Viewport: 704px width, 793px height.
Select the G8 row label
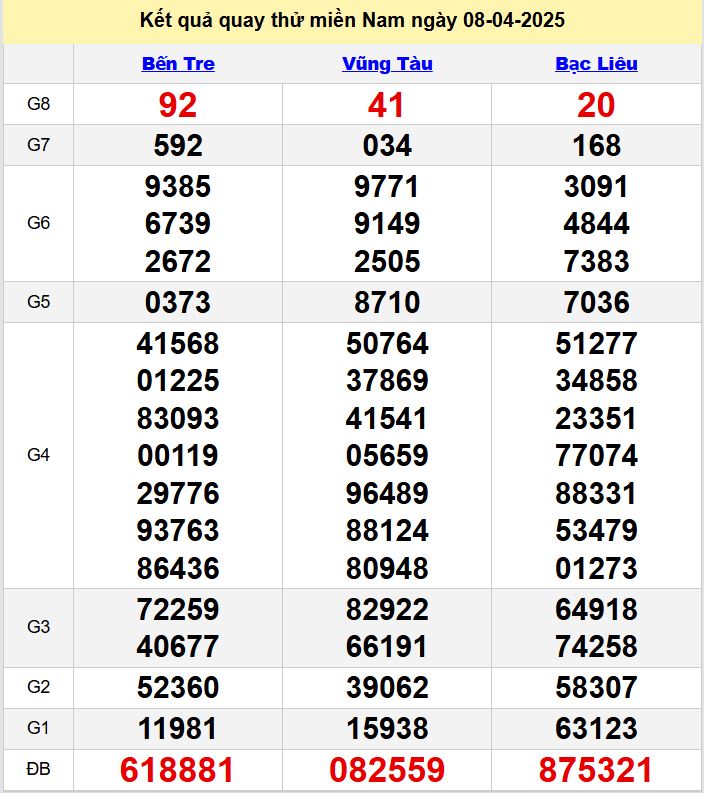pyautogui.click(x=38, y=104)
